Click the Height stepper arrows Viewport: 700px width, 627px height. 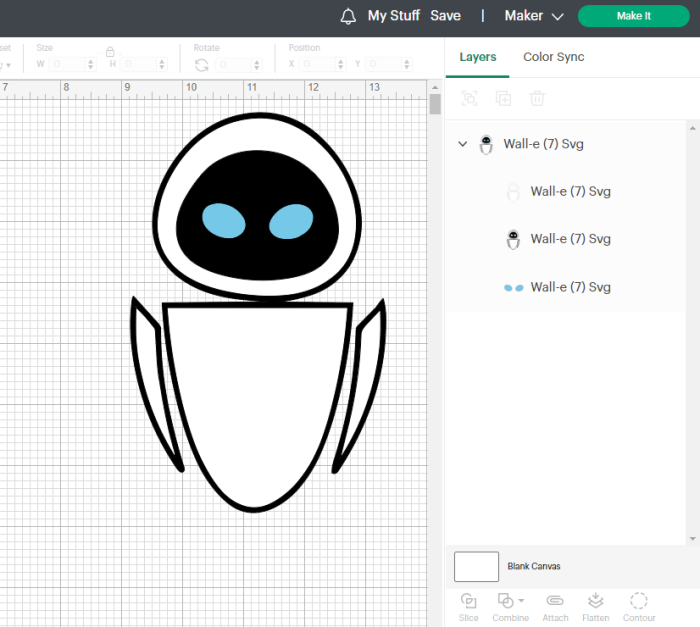(162, 64)
